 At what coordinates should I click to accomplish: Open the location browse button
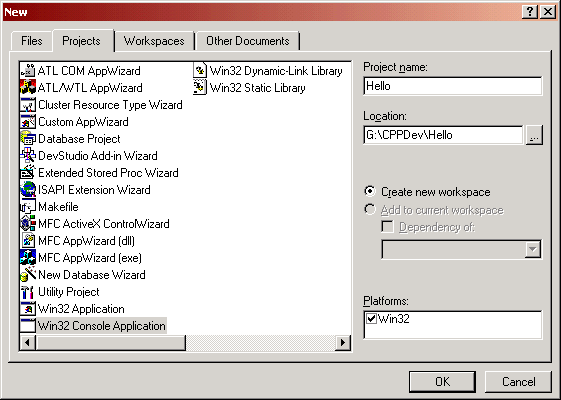534,135
